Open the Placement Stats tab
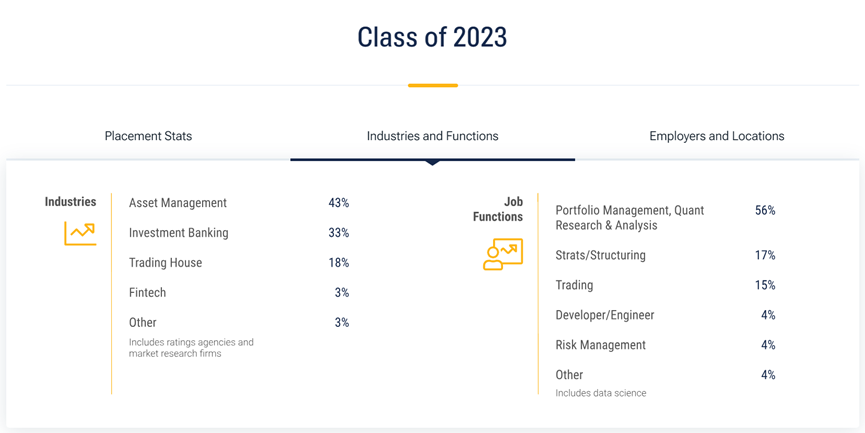 point(148,136)
